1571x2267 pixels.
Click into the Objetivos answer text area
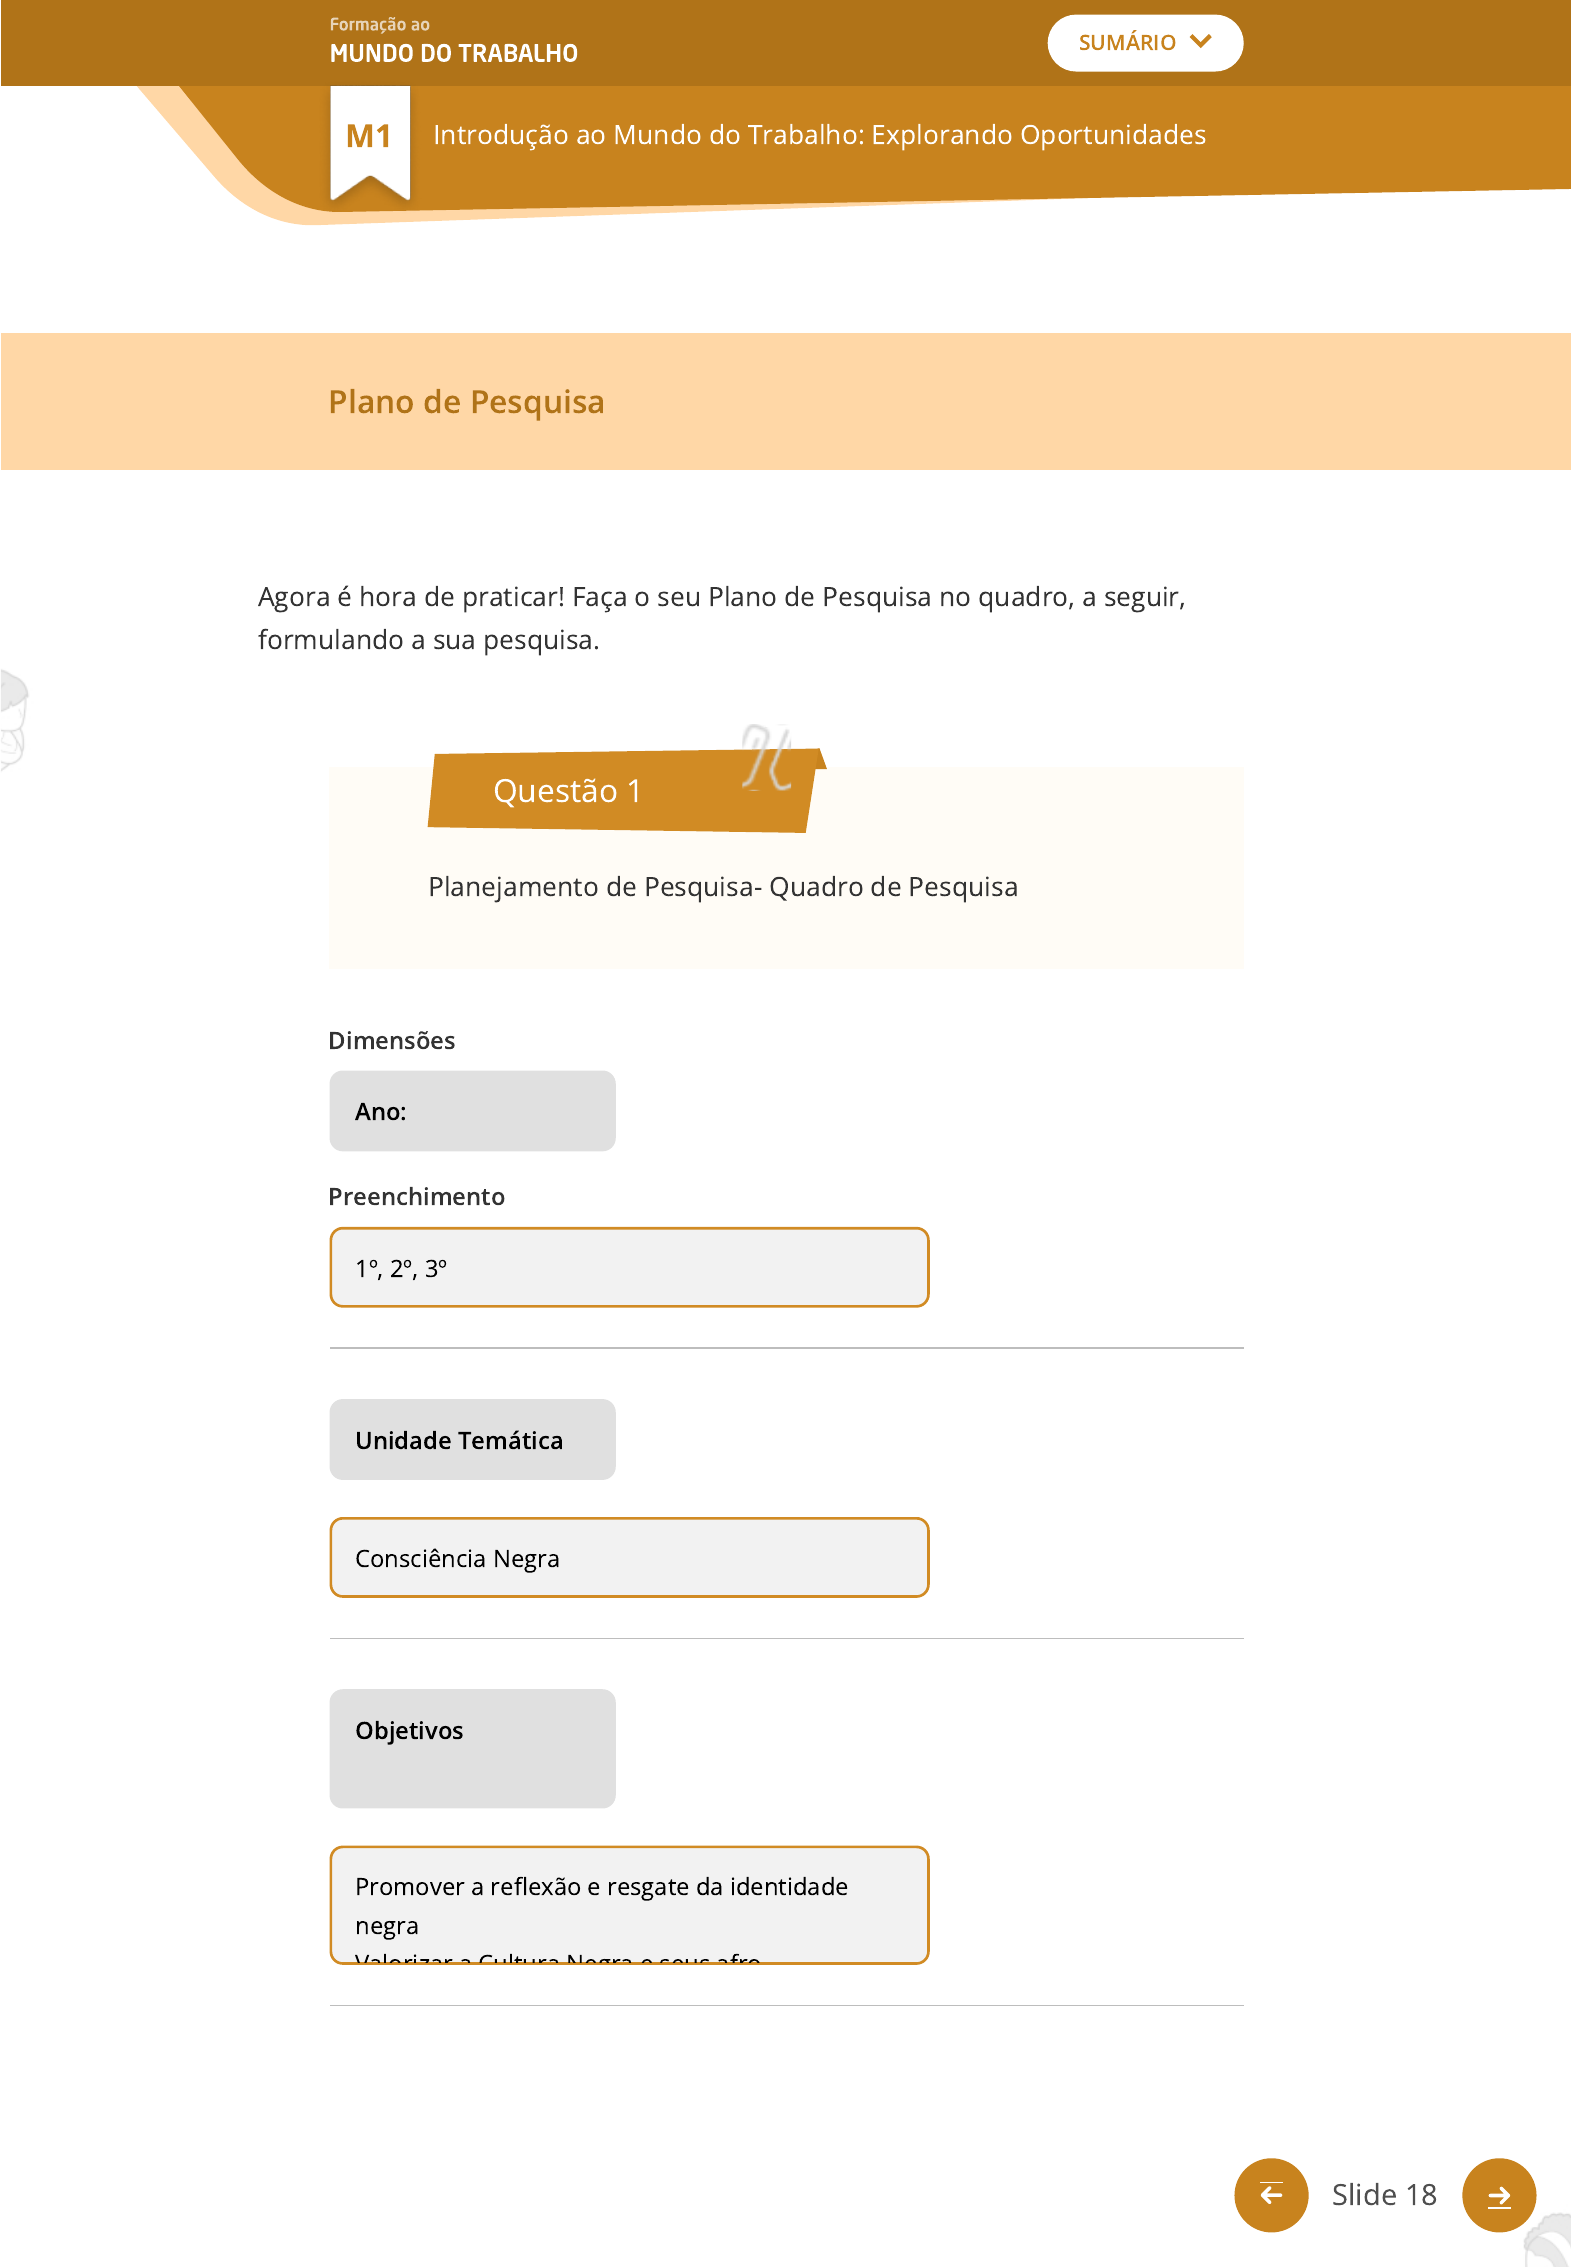tap(629, 1904)
